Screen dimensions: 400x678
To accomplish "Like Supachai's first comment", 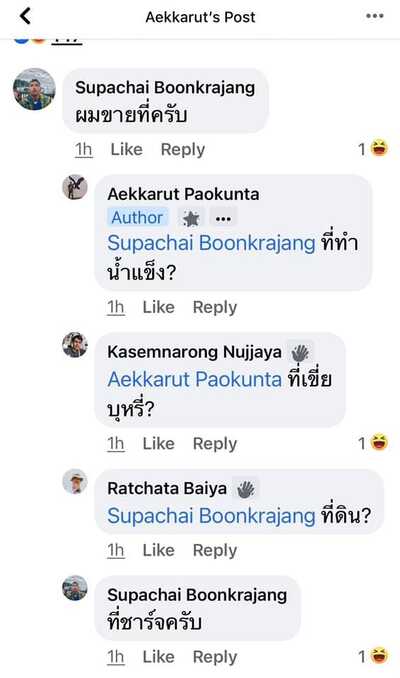I will (126, 149).
